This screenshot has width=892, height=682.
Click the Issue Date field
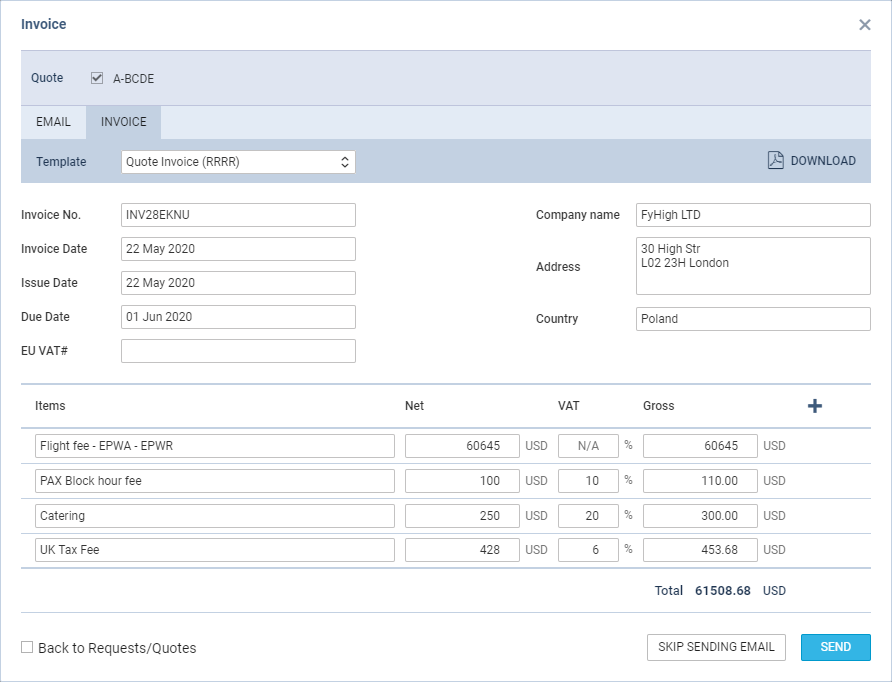238,283
